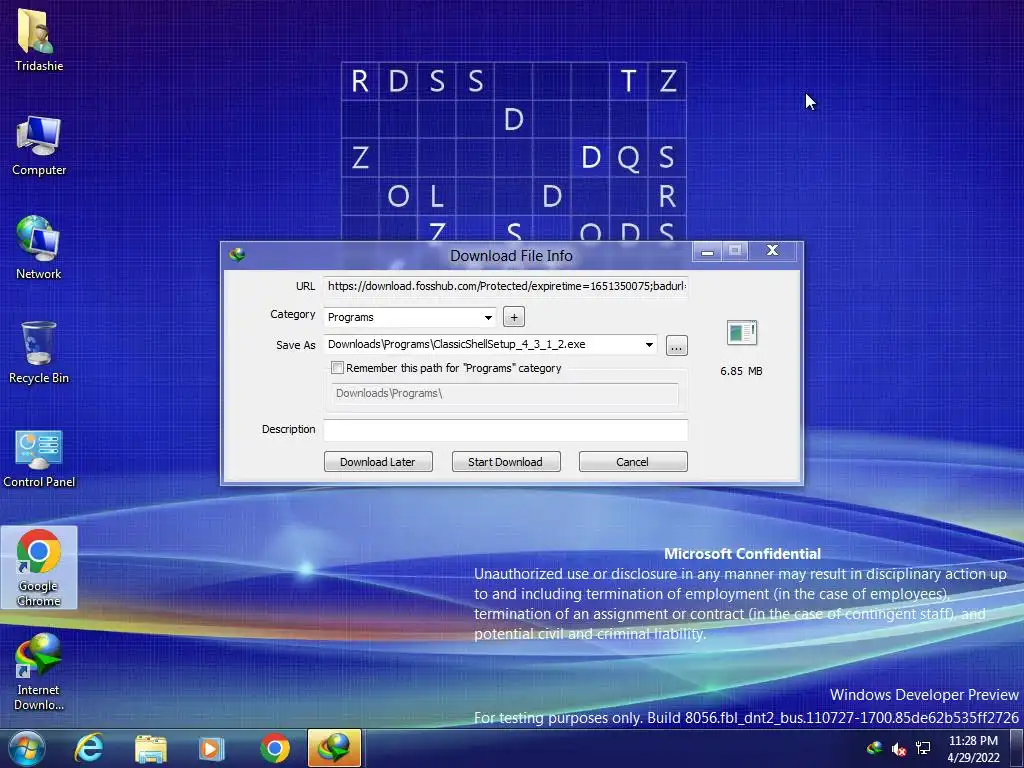Open Chrome from the taskbar

pos(274,748)
